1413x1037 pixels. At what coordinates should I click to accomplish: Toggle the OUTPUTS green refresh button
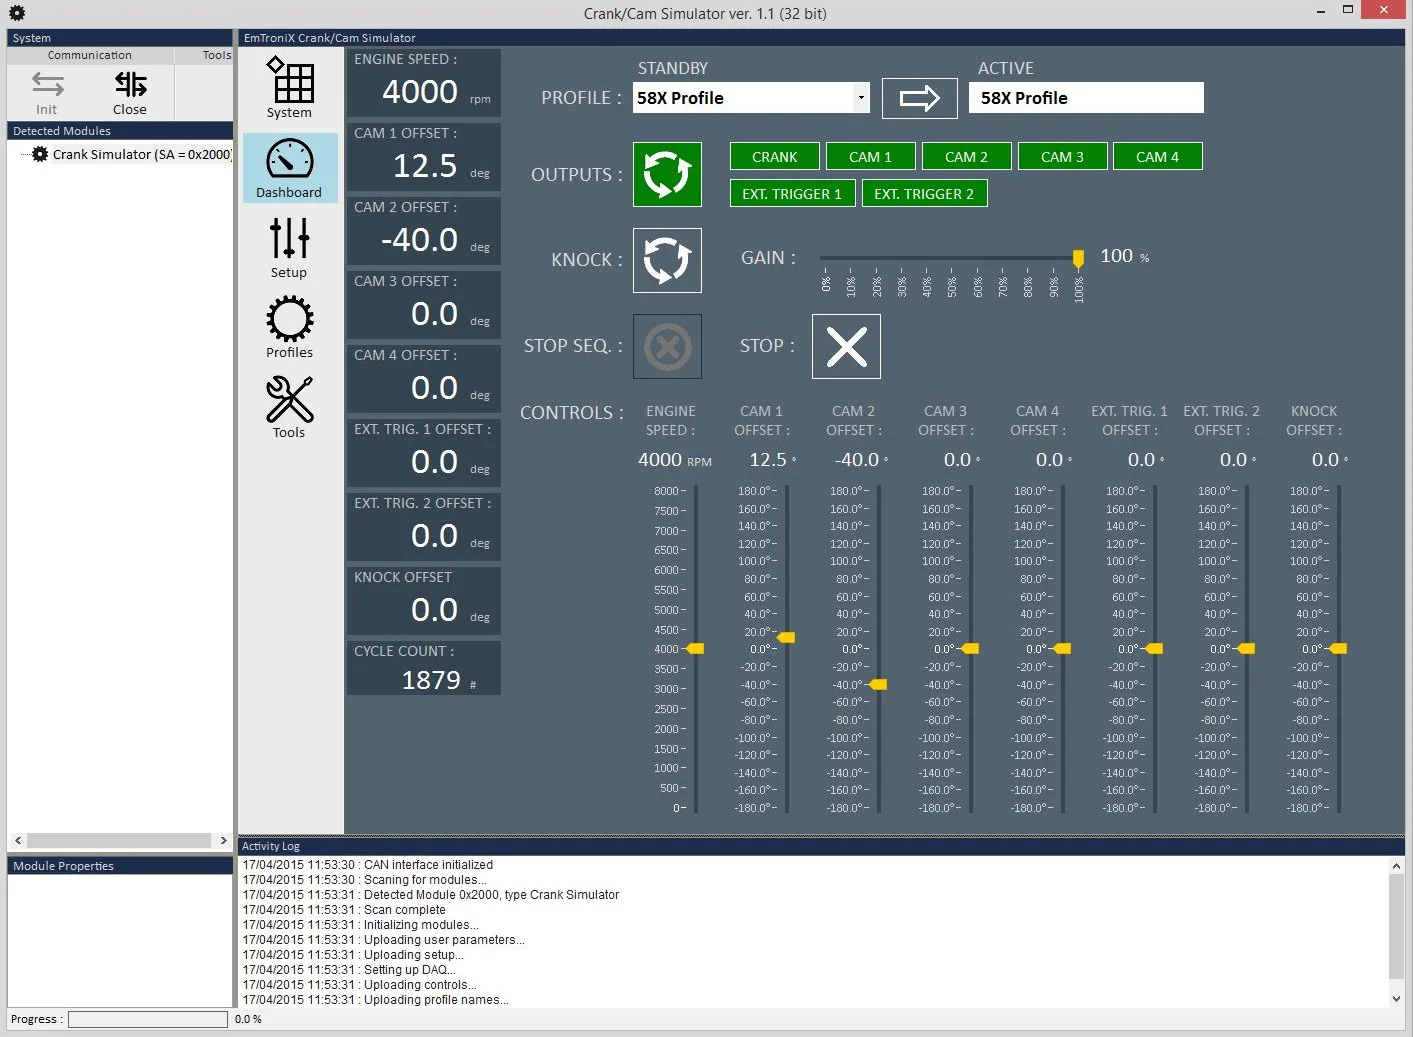point(667,174)
